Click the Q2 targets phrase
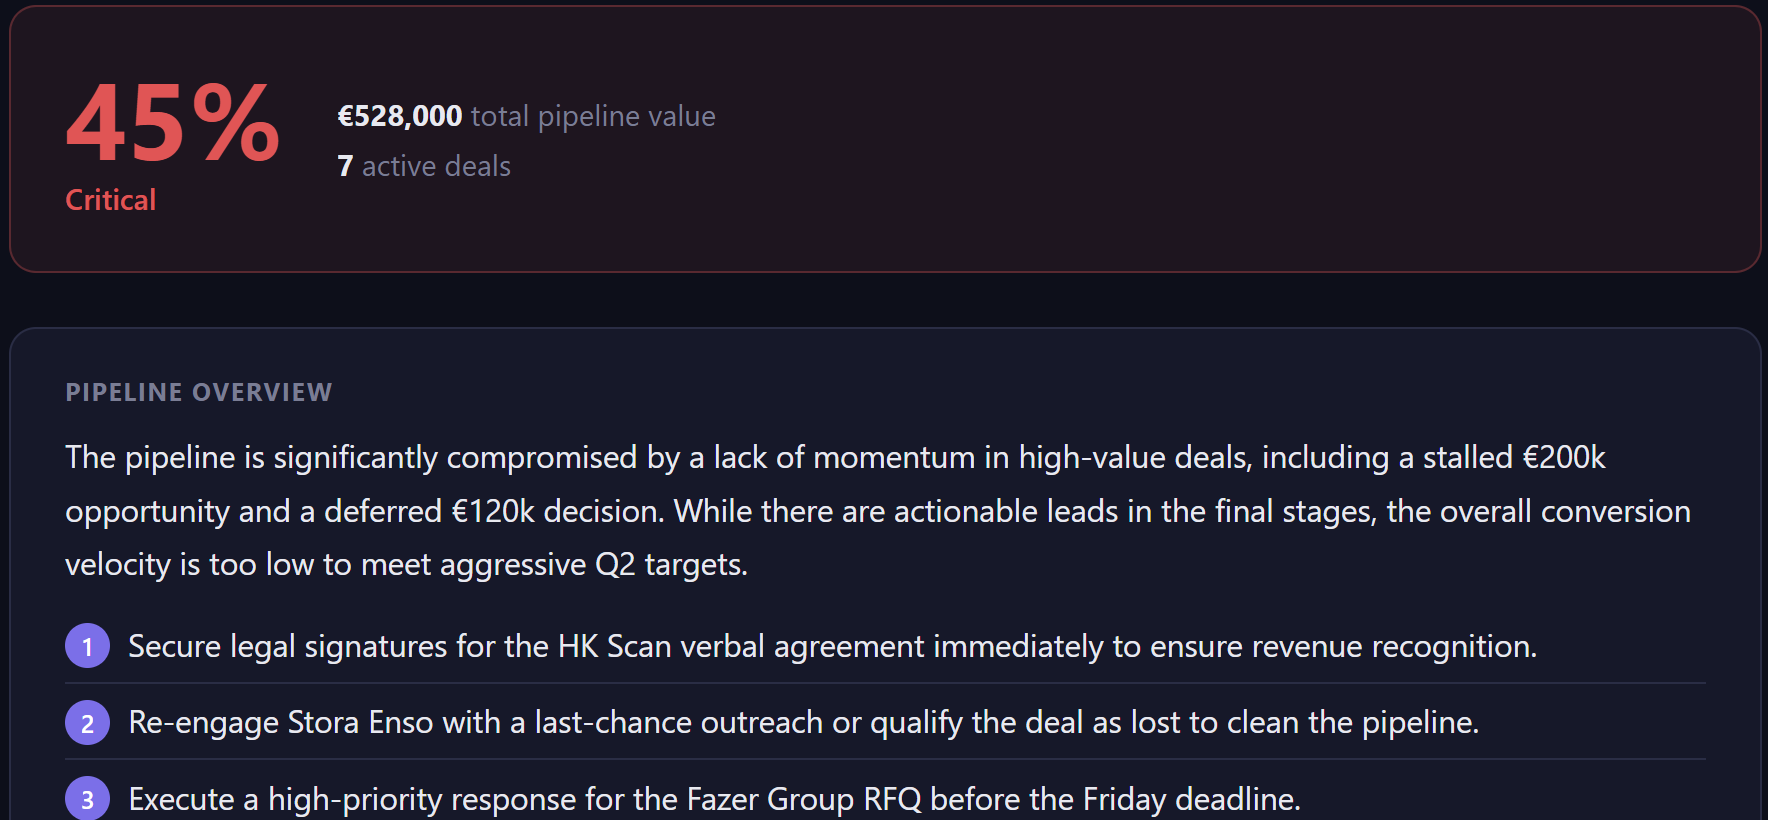The image size is (1768, 820). [x=671, y=564]
